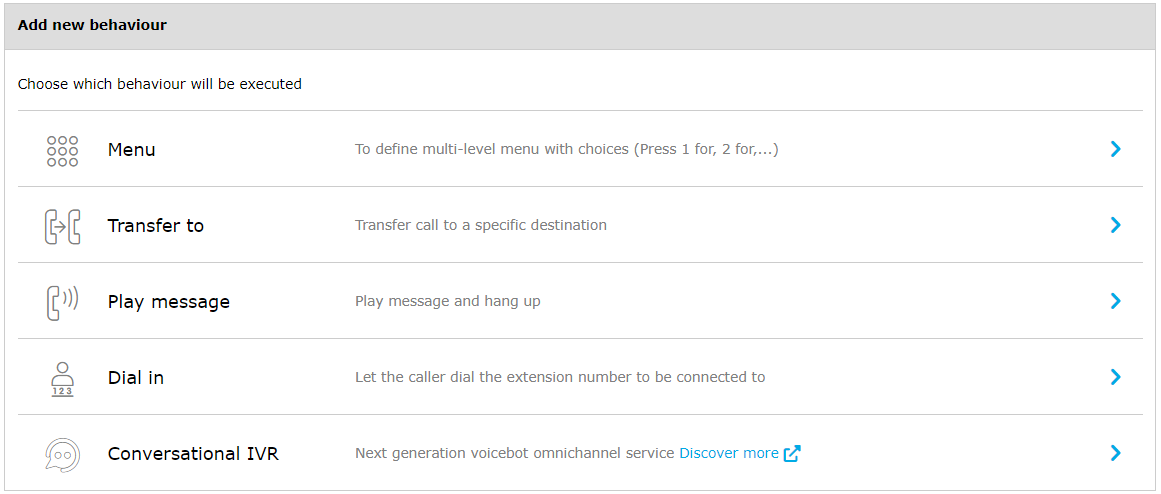Open the Play message chevron arrow

(x=1115, y=302)
